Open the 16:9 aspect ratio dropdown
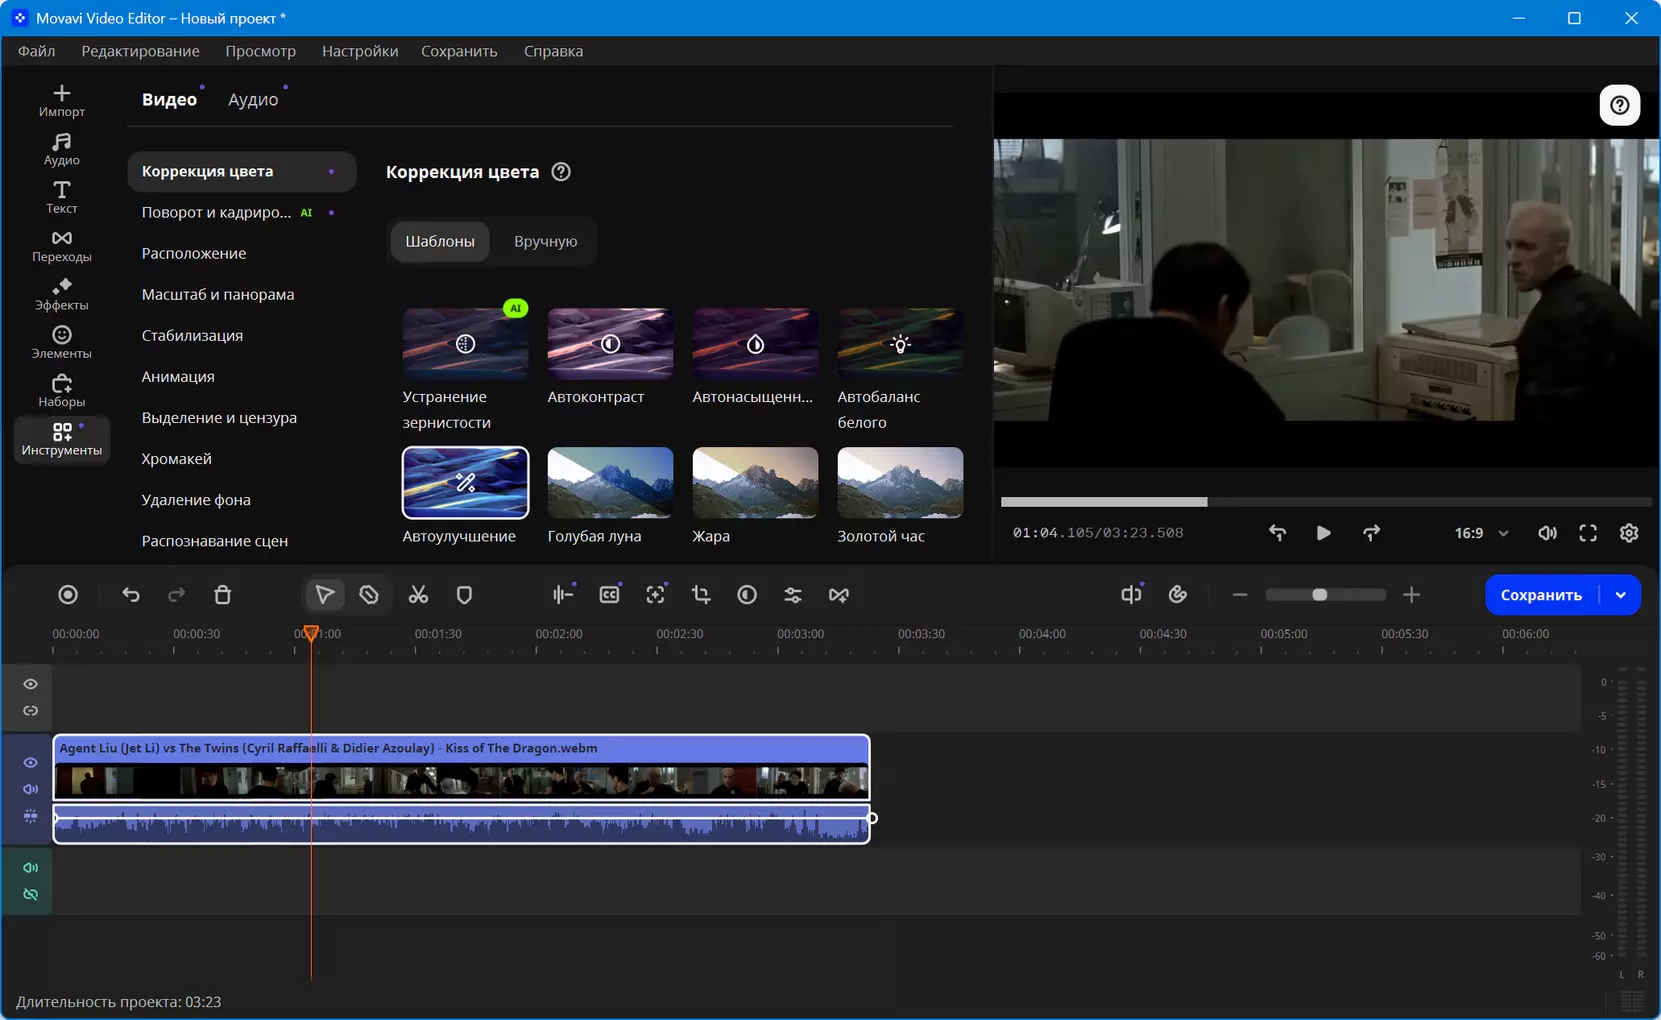 pos(1481,533)
